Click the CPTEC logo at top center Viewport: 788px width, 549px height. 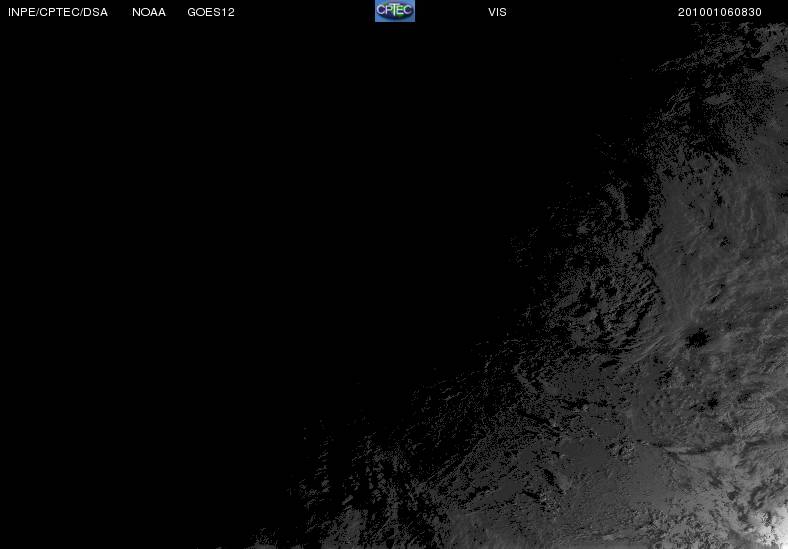(x=395, y=11)
